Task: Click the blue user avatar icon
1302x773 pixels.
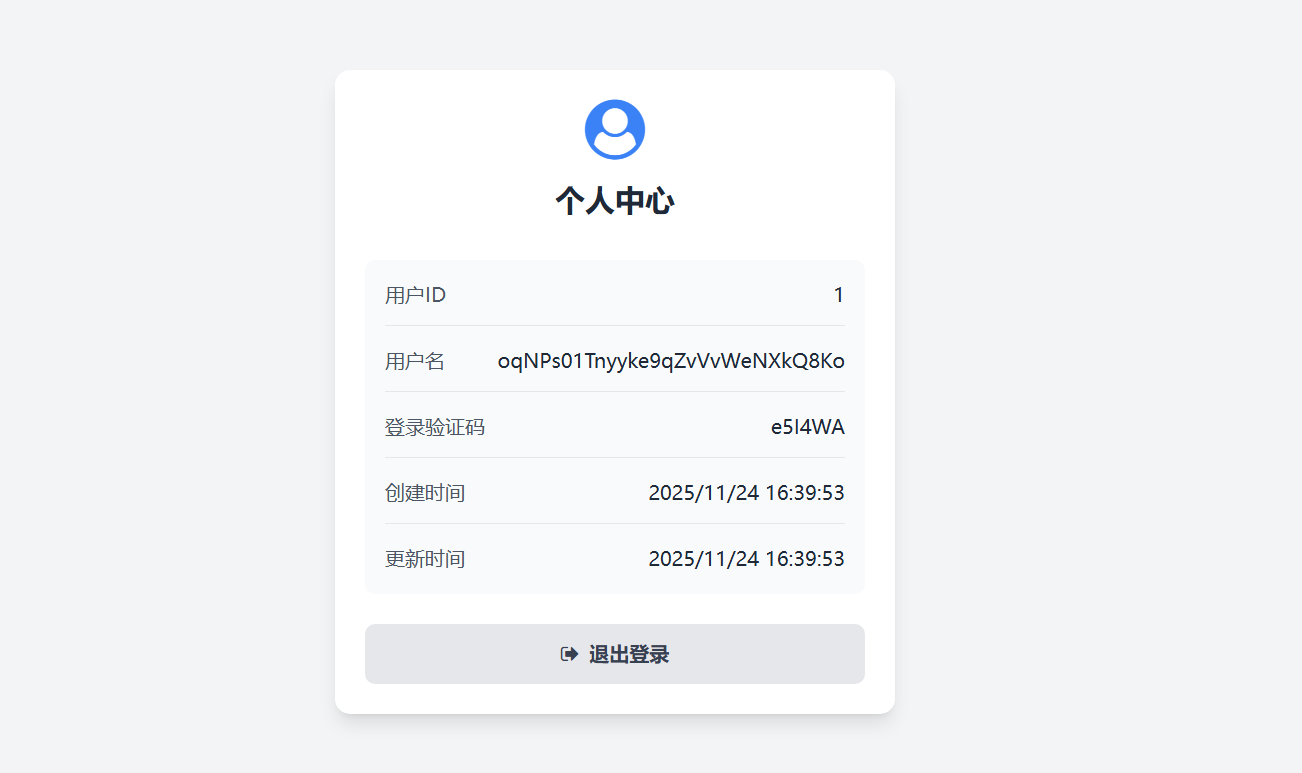Action: [x=614, y=129]
